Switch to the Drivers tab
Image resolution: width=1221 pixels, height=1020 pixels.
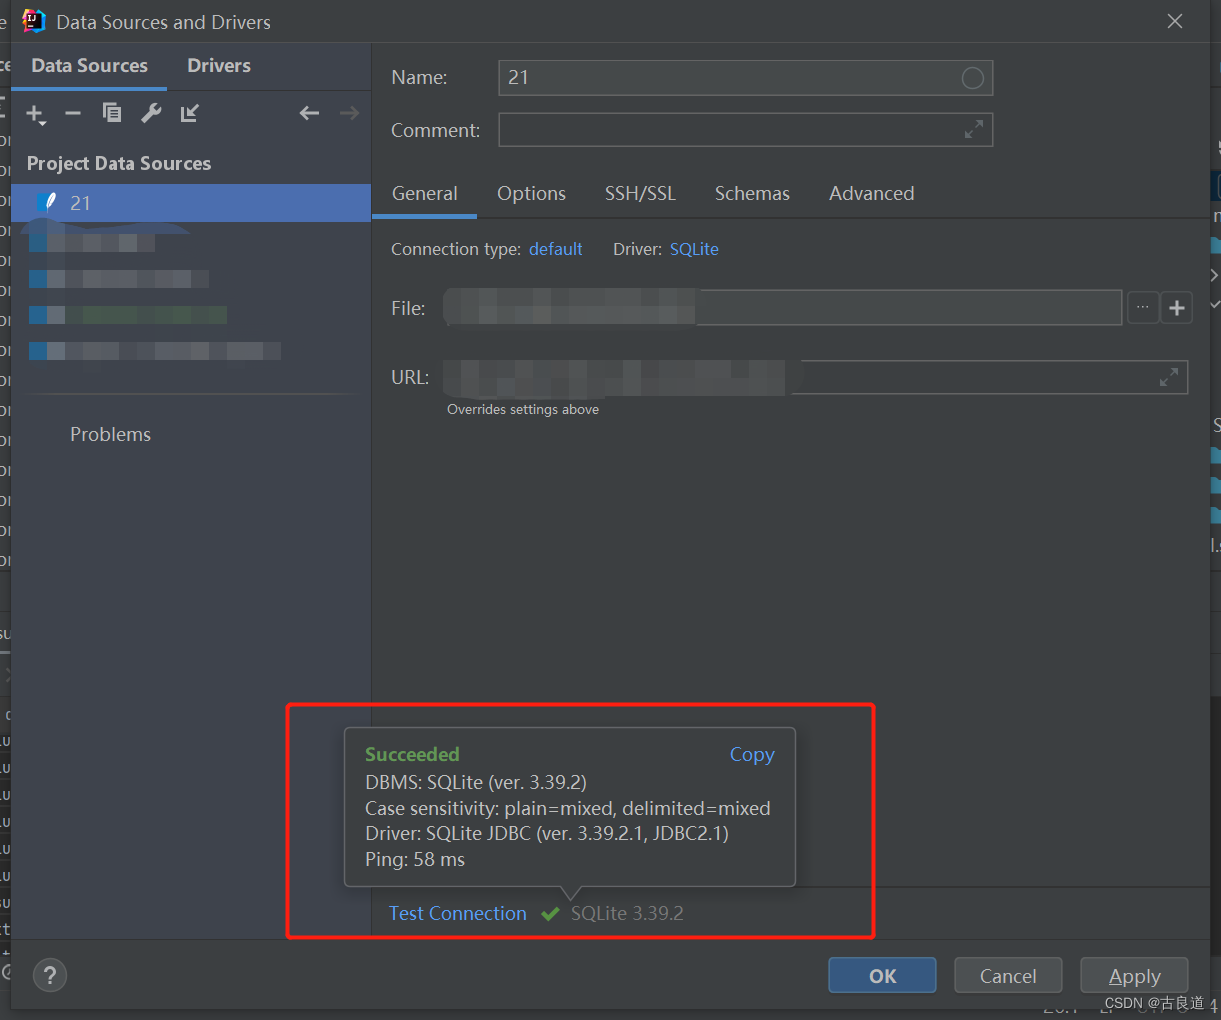[x=219, y=66]
